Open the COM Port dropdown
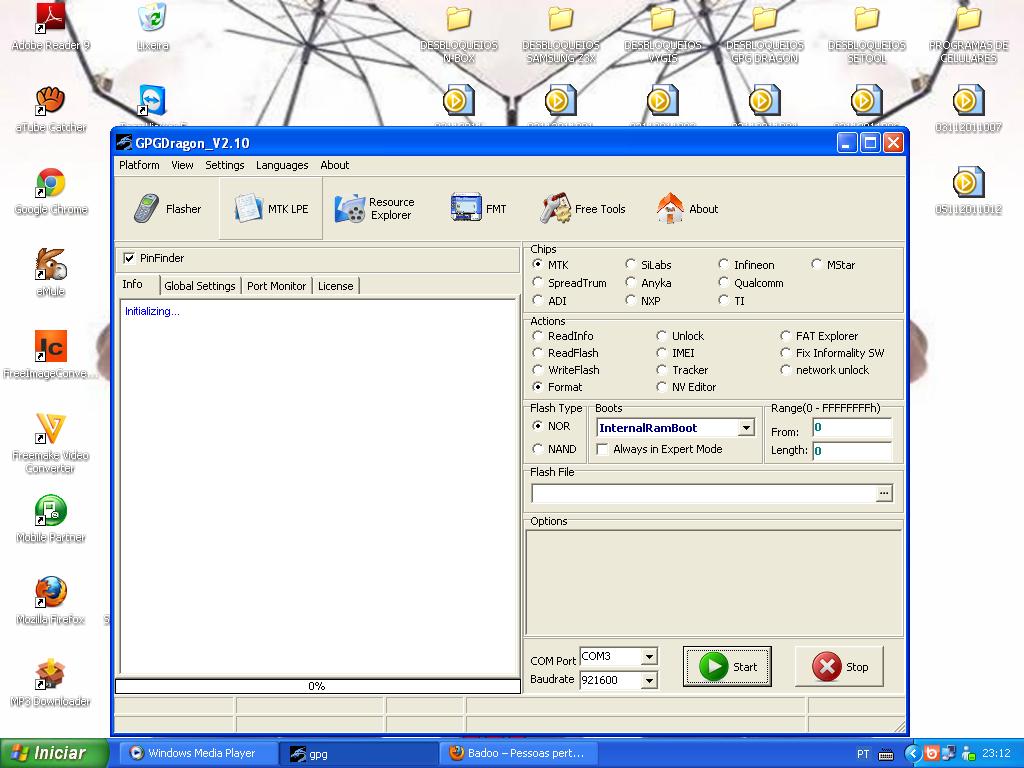 649,657
